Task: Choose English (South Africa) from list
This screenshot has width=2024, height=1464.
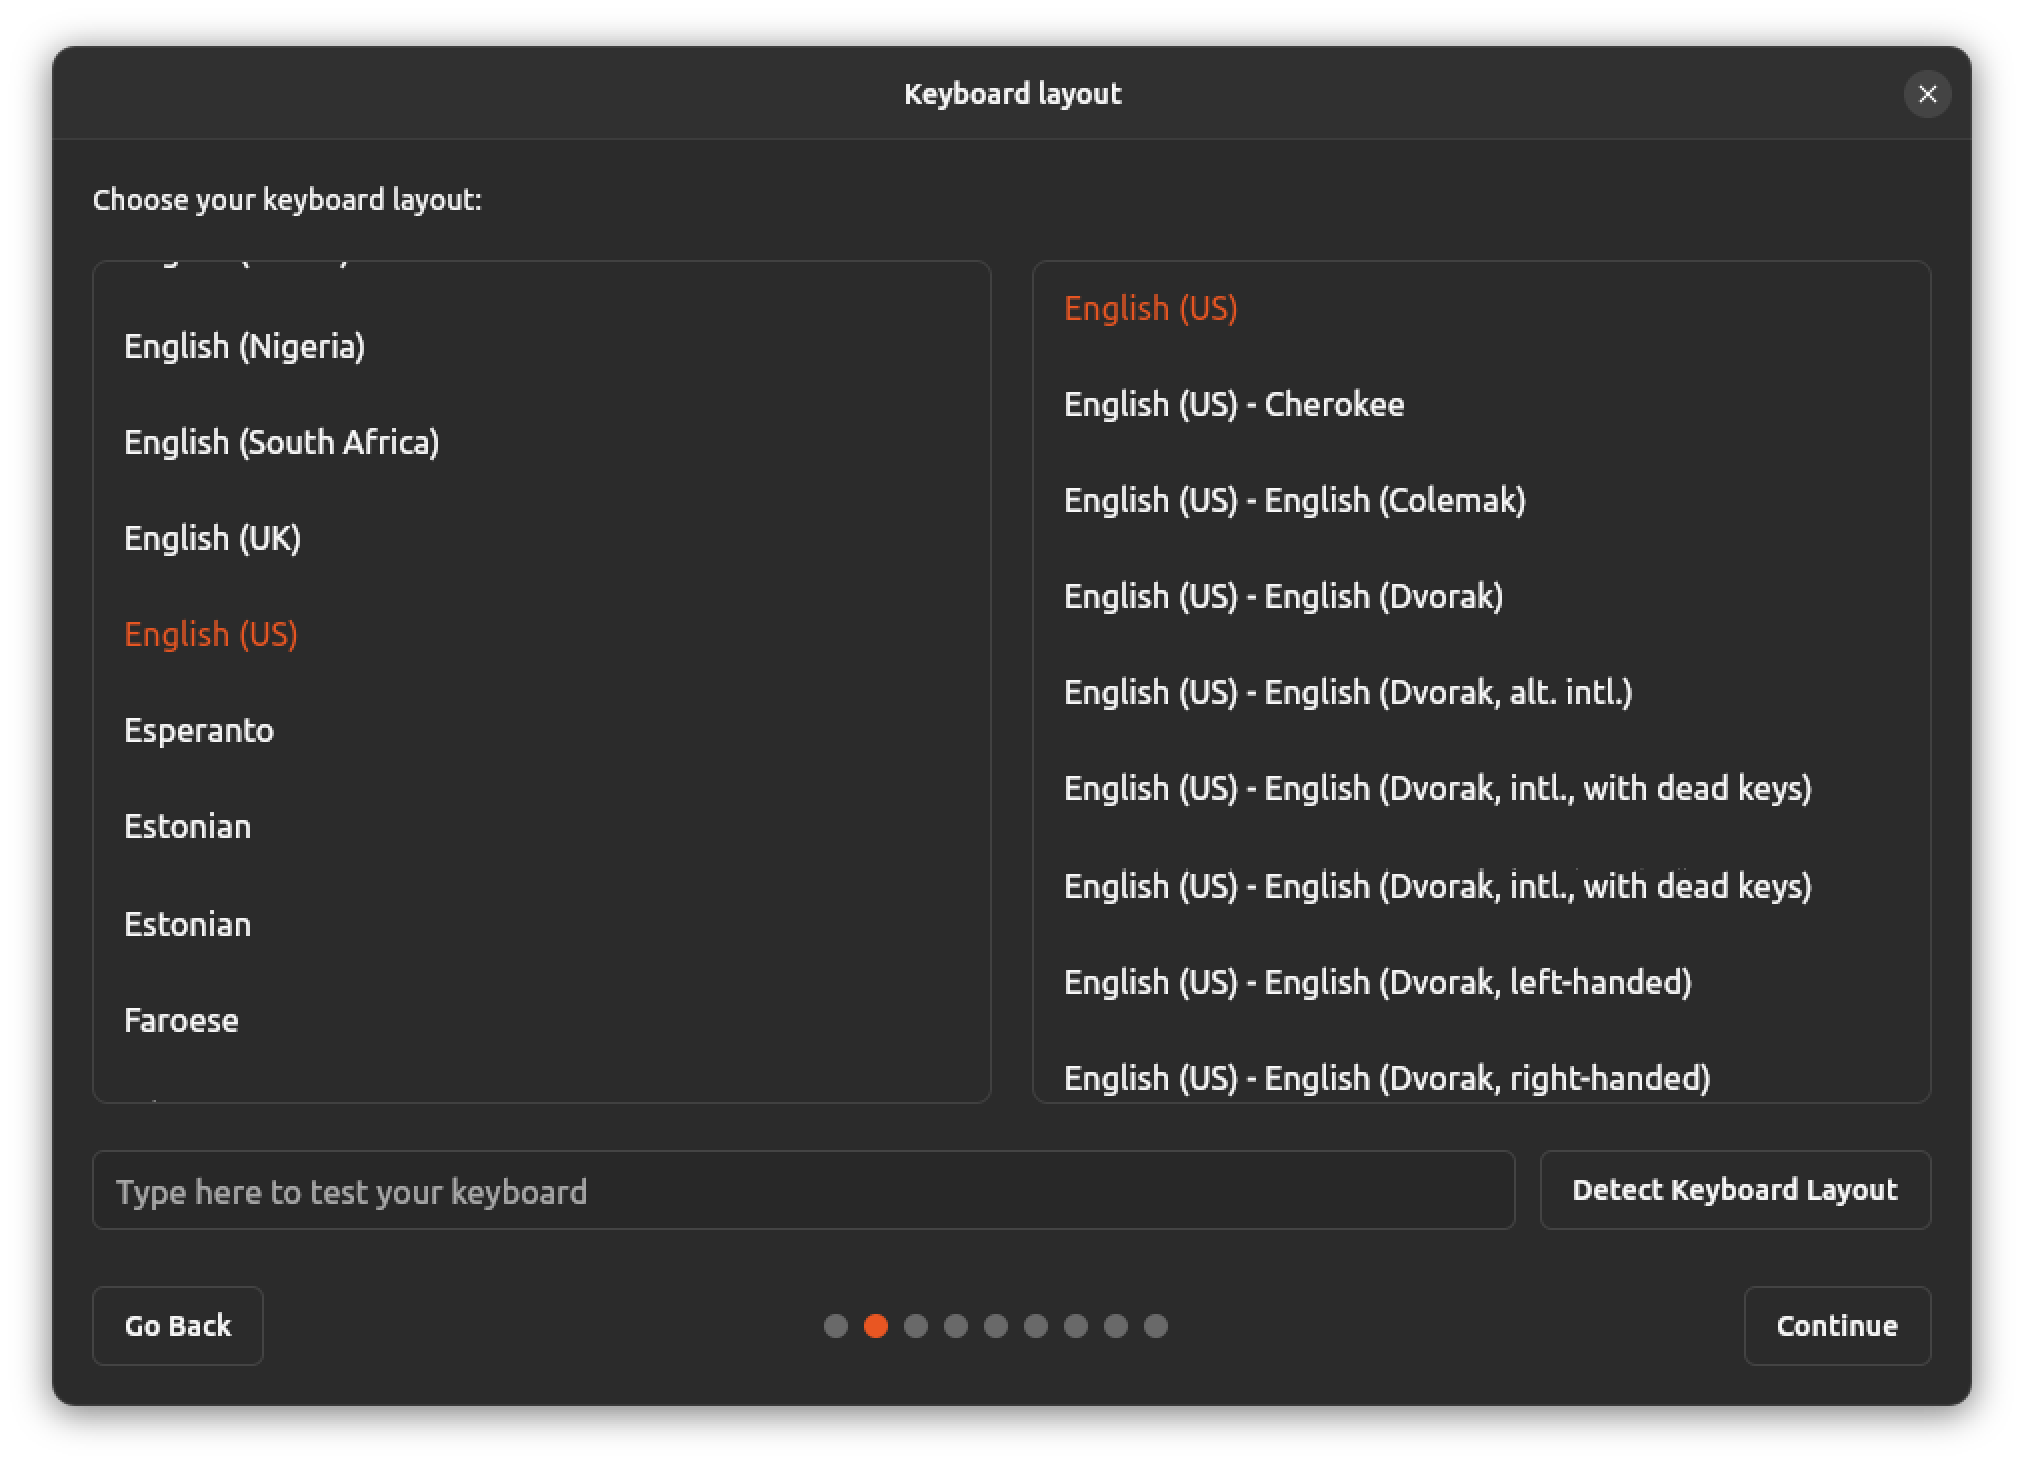Action: coord(281,443)
